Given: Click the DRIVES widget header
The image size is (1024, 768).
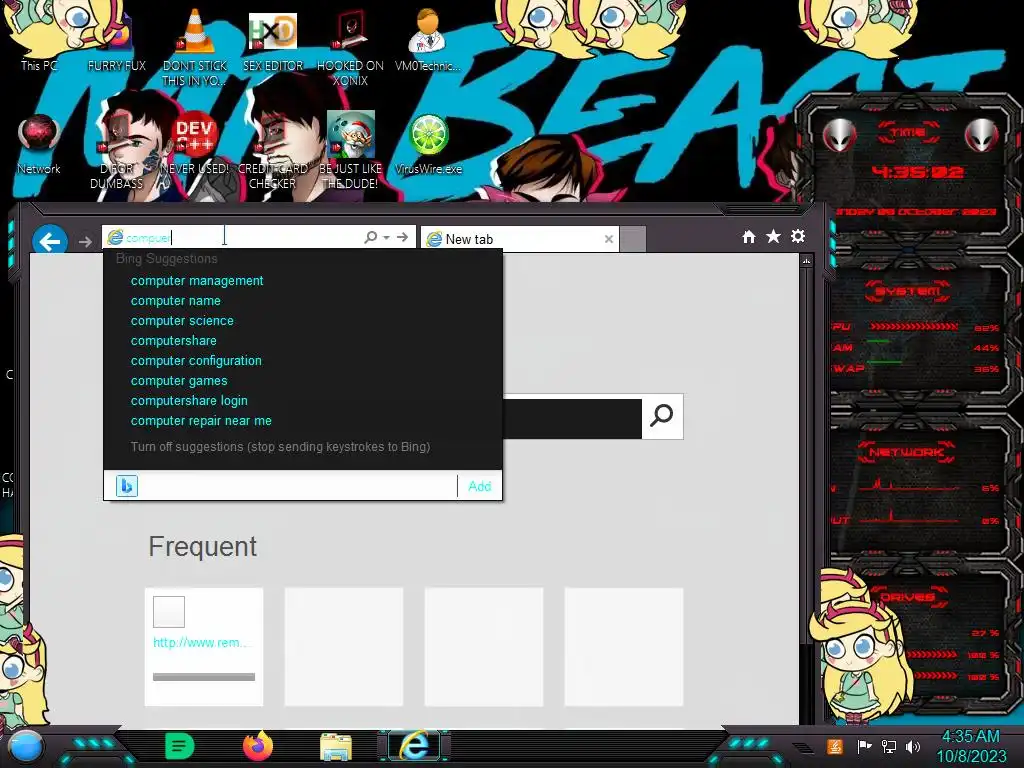Looking at the screenshot, I should pyautogui.click(x=906, y=597).
